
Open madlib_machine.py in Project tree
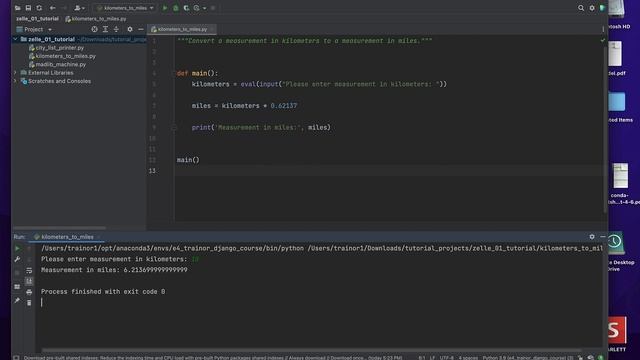click(58, 64)
